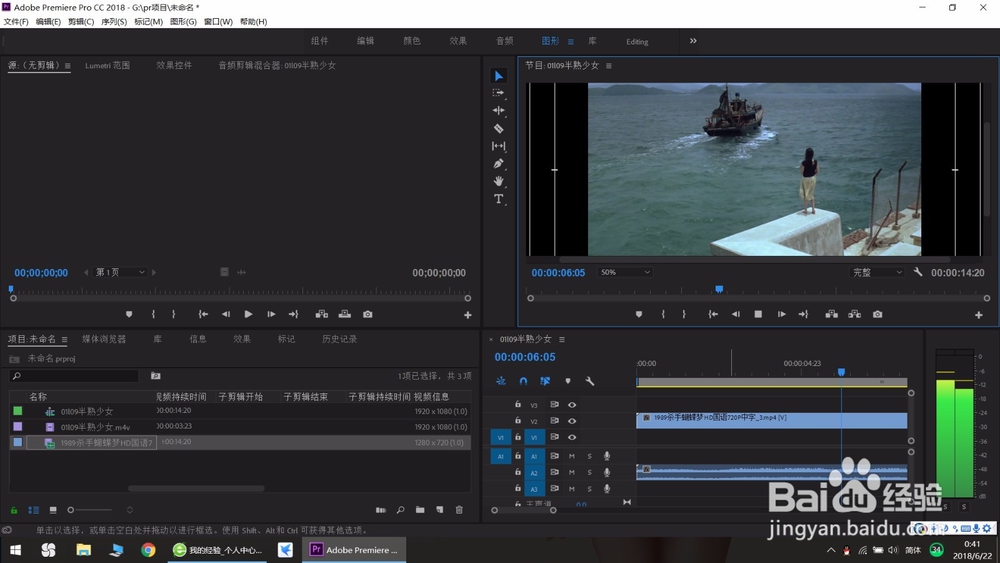
Task: Toggle V3 track output eye
Action: 572,405
